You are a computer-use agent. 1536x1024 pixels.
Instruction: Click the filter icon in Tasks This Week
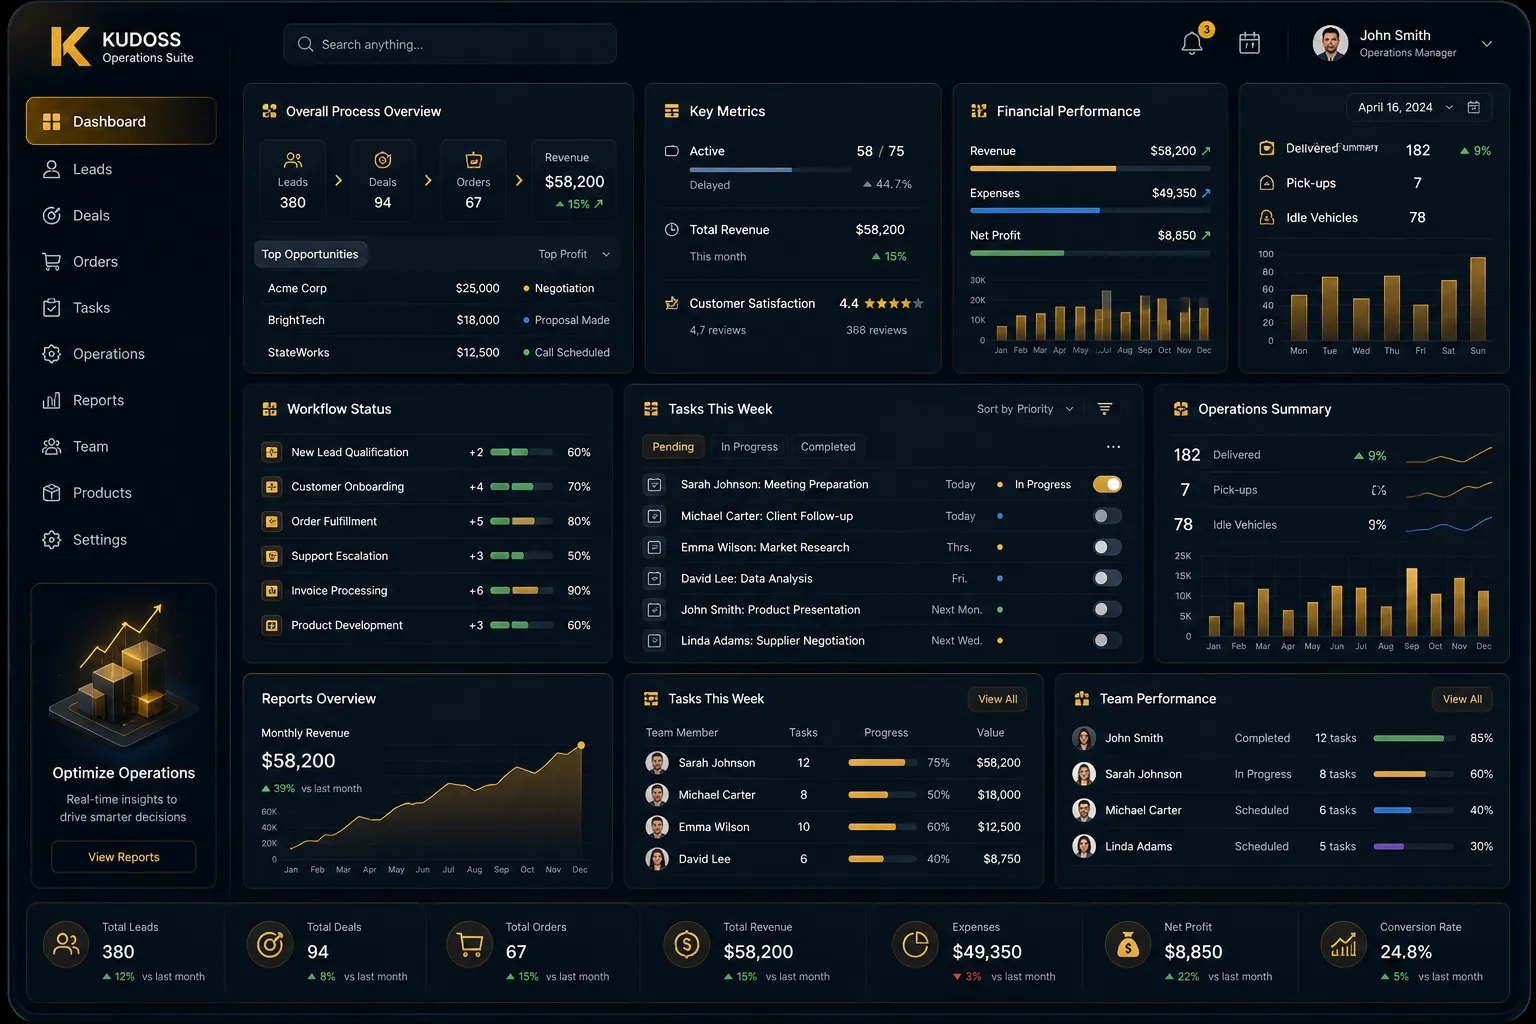(x=1104, y=408)
